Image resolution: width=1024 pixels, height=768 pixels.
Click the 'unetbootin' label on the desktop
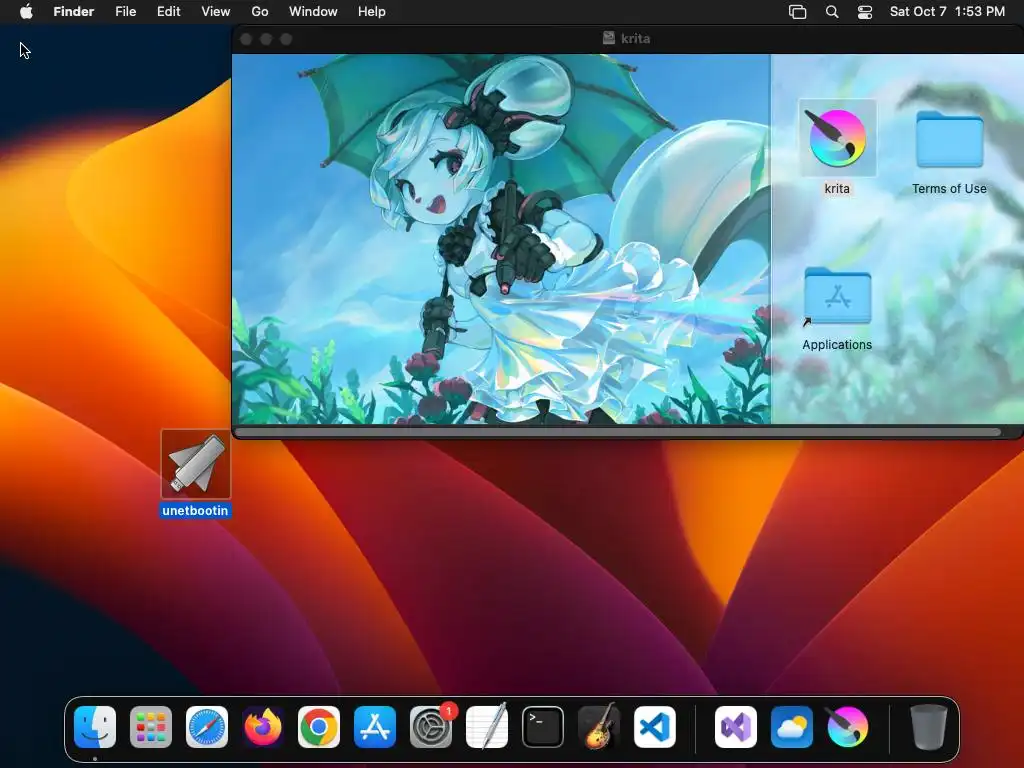[x=195, y=511]
